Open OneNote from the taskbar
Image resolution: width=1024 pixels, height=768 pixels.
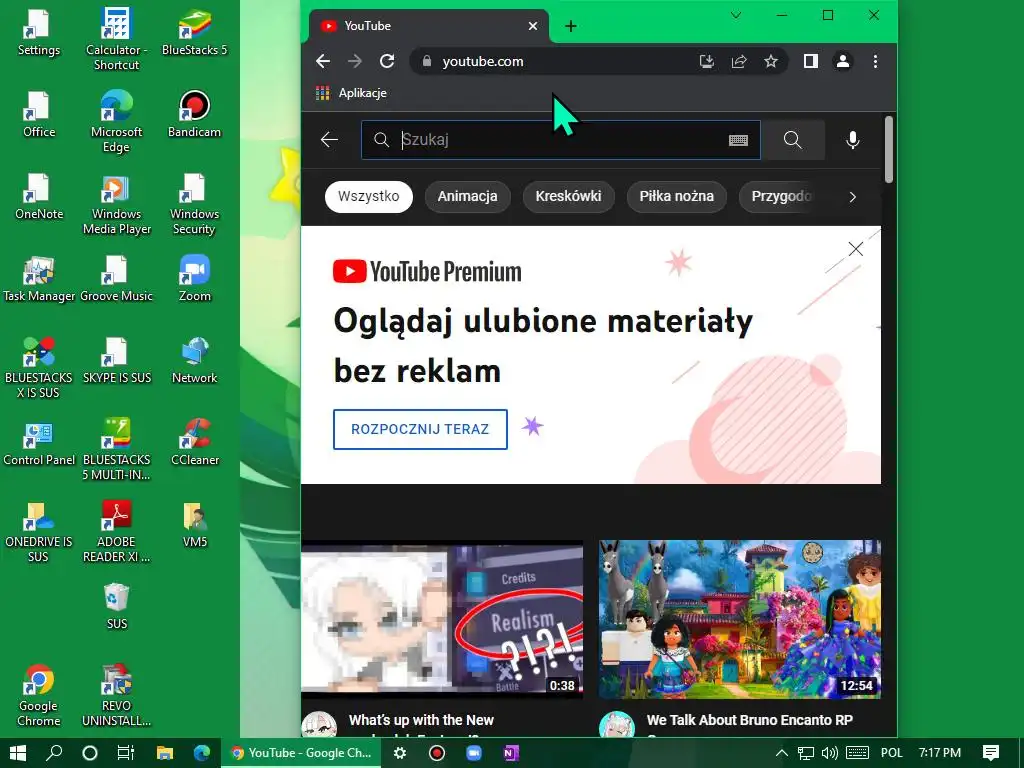[x=511, y=753]
